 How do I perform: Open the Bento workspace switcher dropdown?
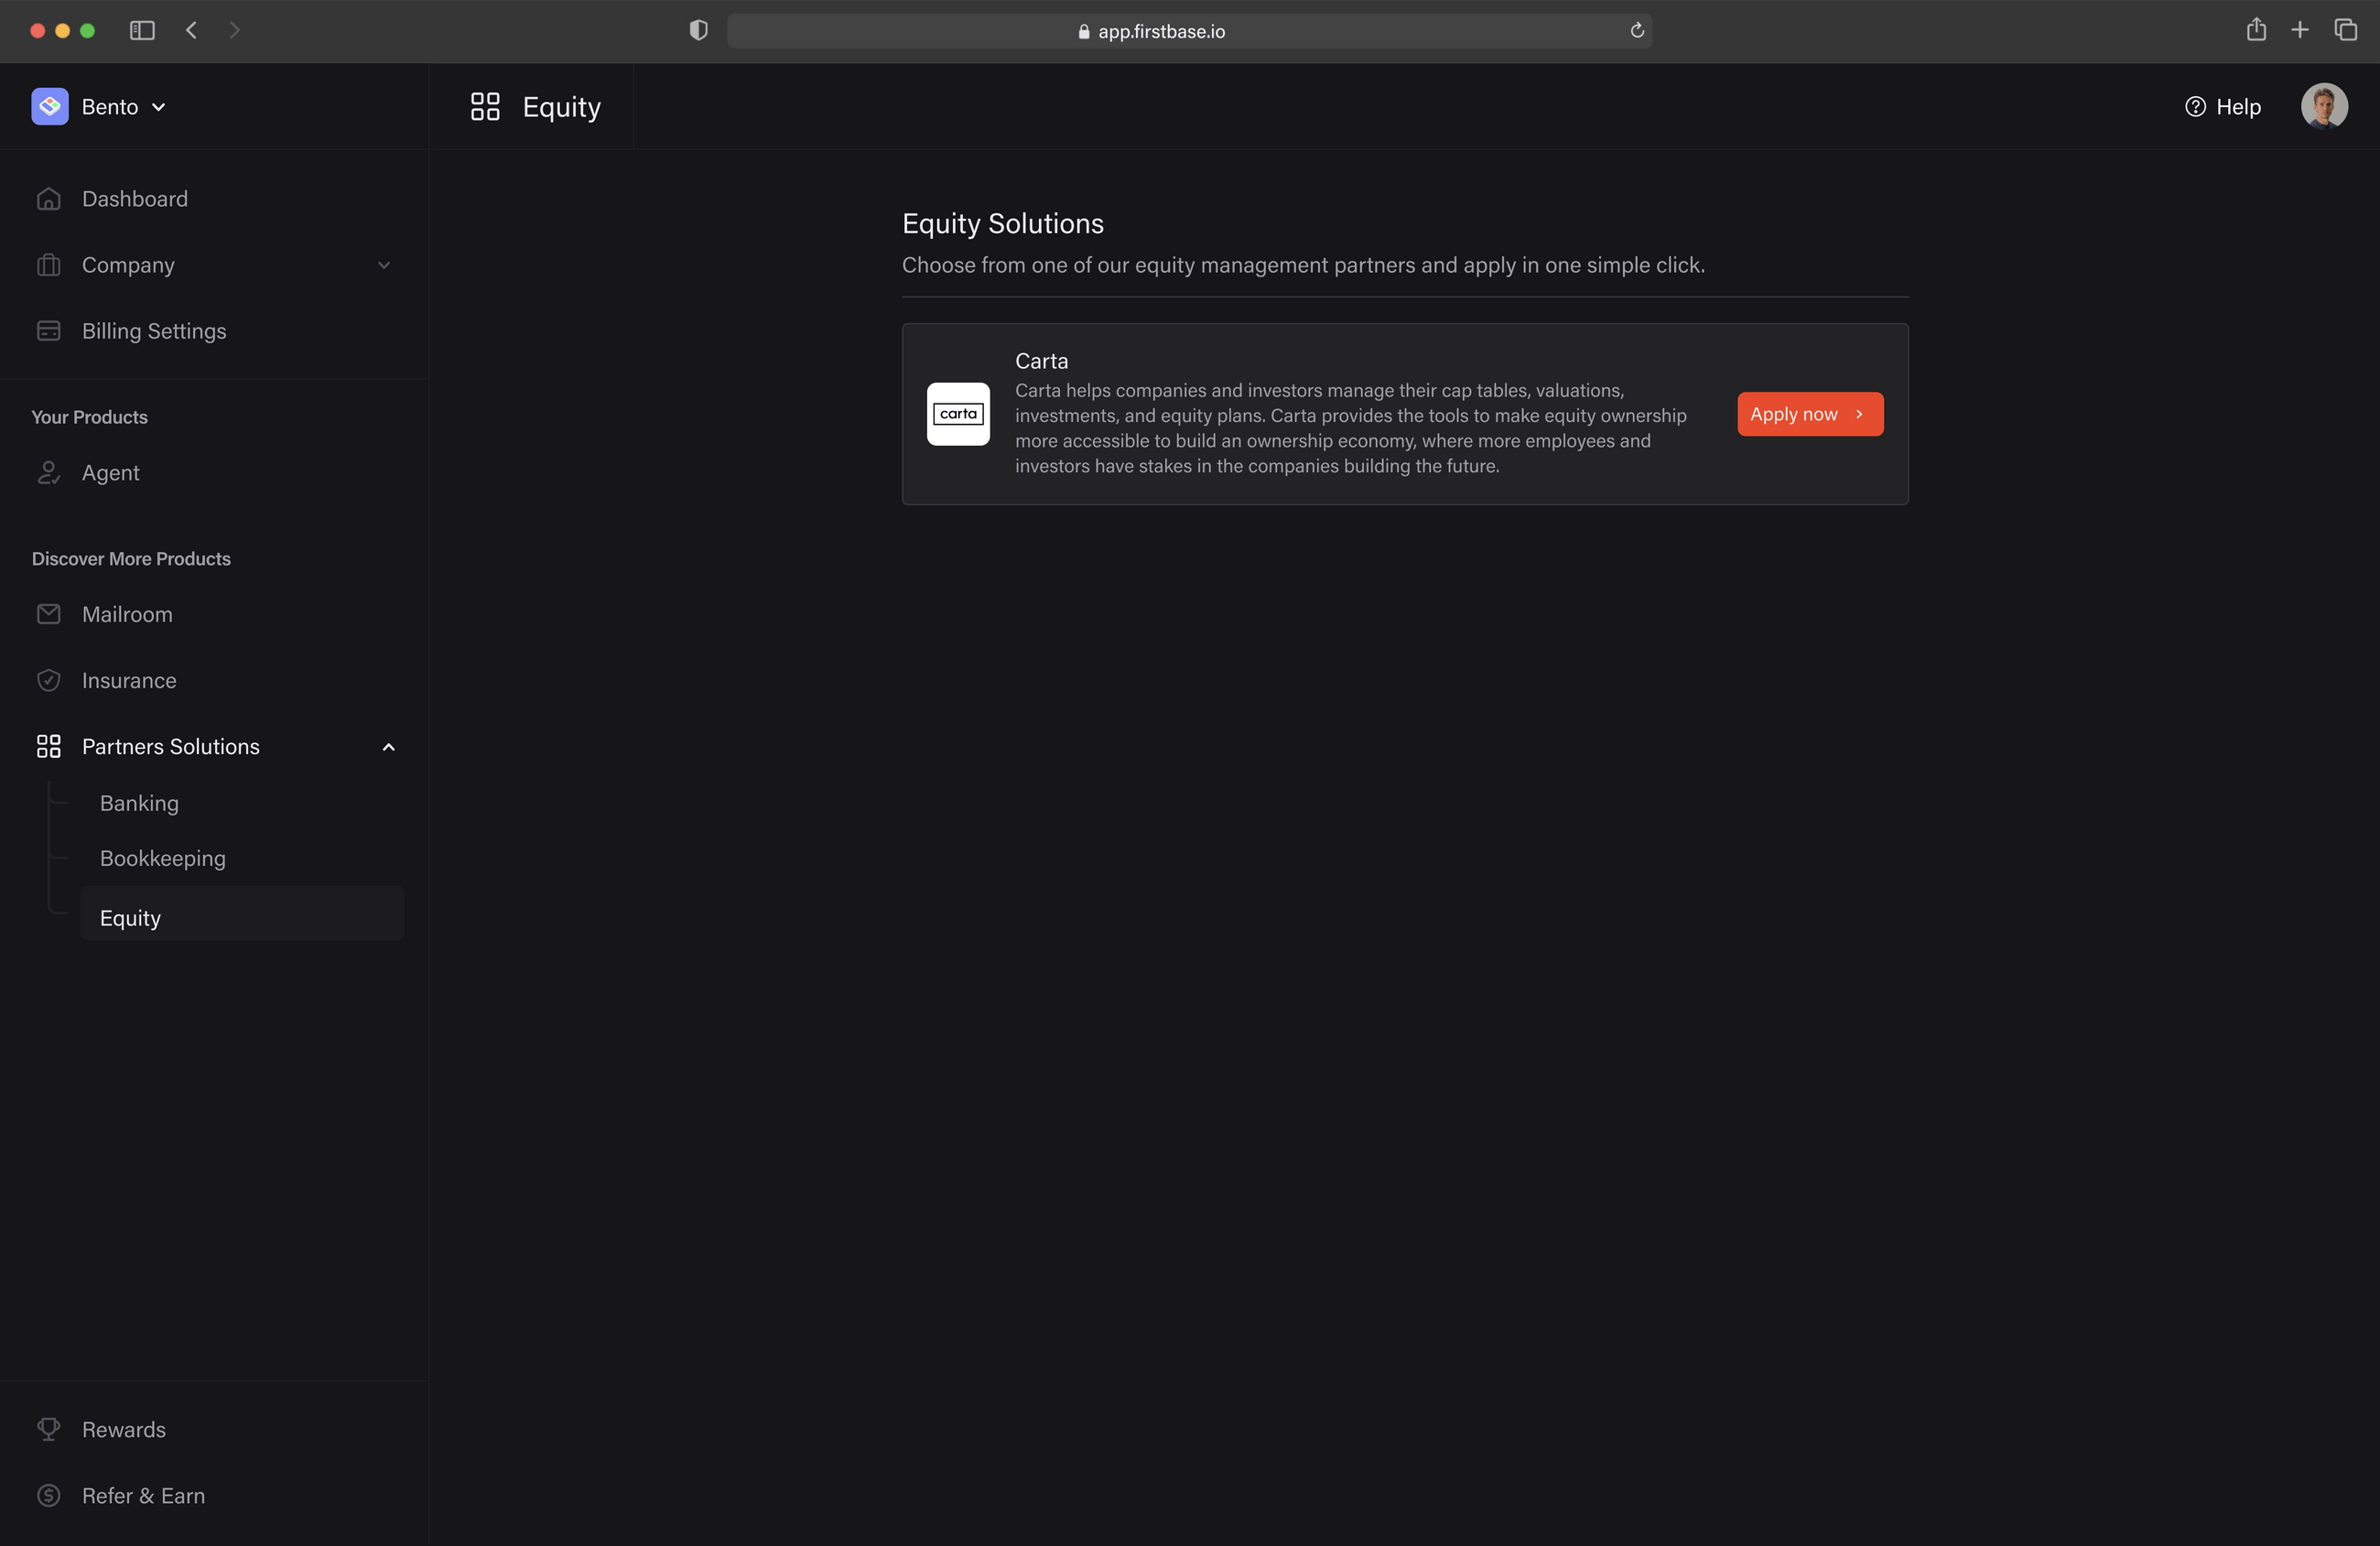tap(157, 106)
